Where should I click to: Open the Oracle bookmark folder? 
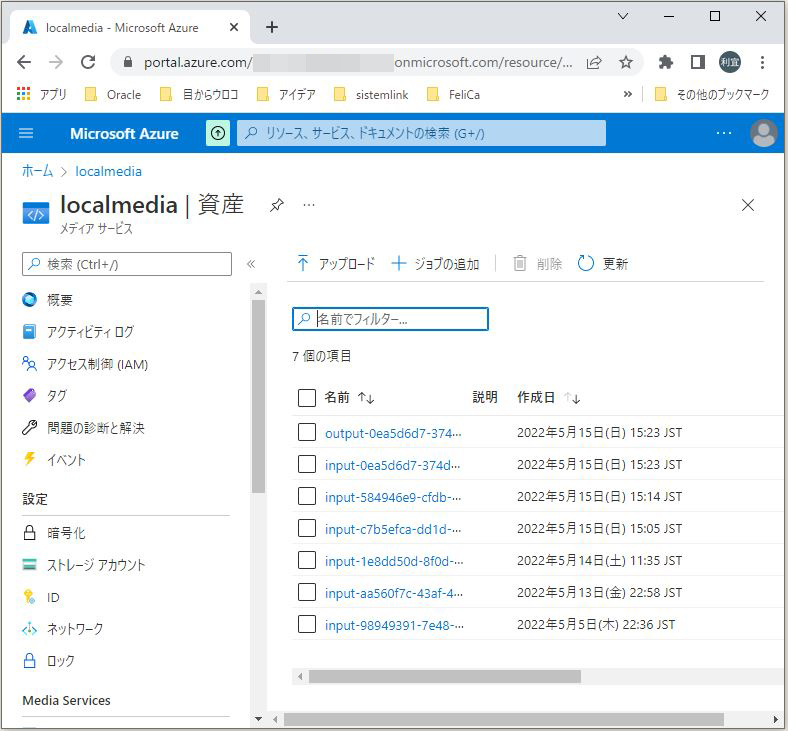(113, 94)
